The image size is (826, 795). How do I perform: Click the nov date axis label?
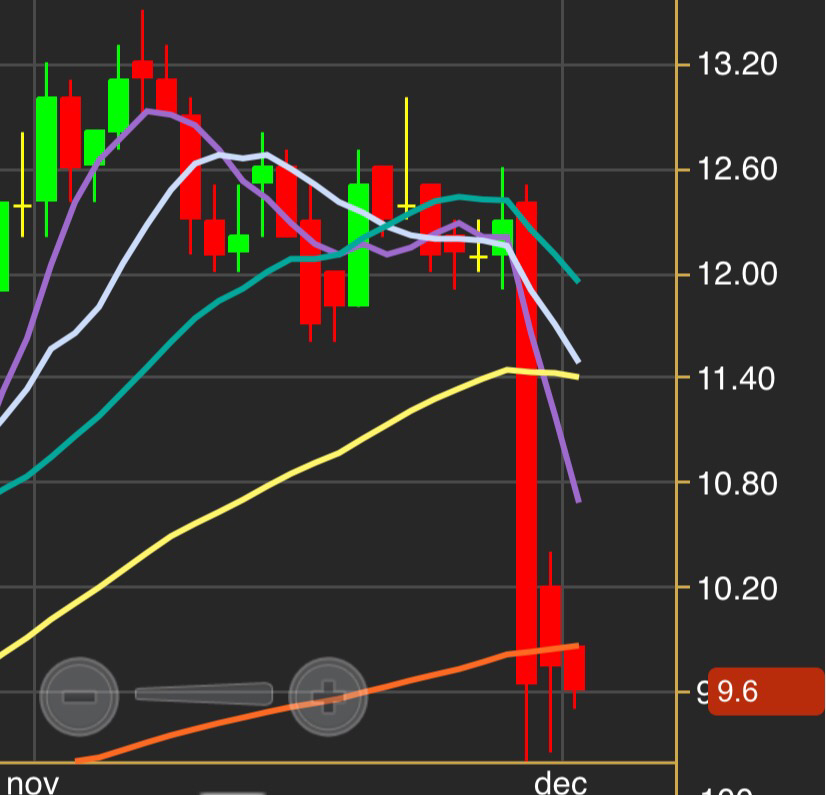33,783
